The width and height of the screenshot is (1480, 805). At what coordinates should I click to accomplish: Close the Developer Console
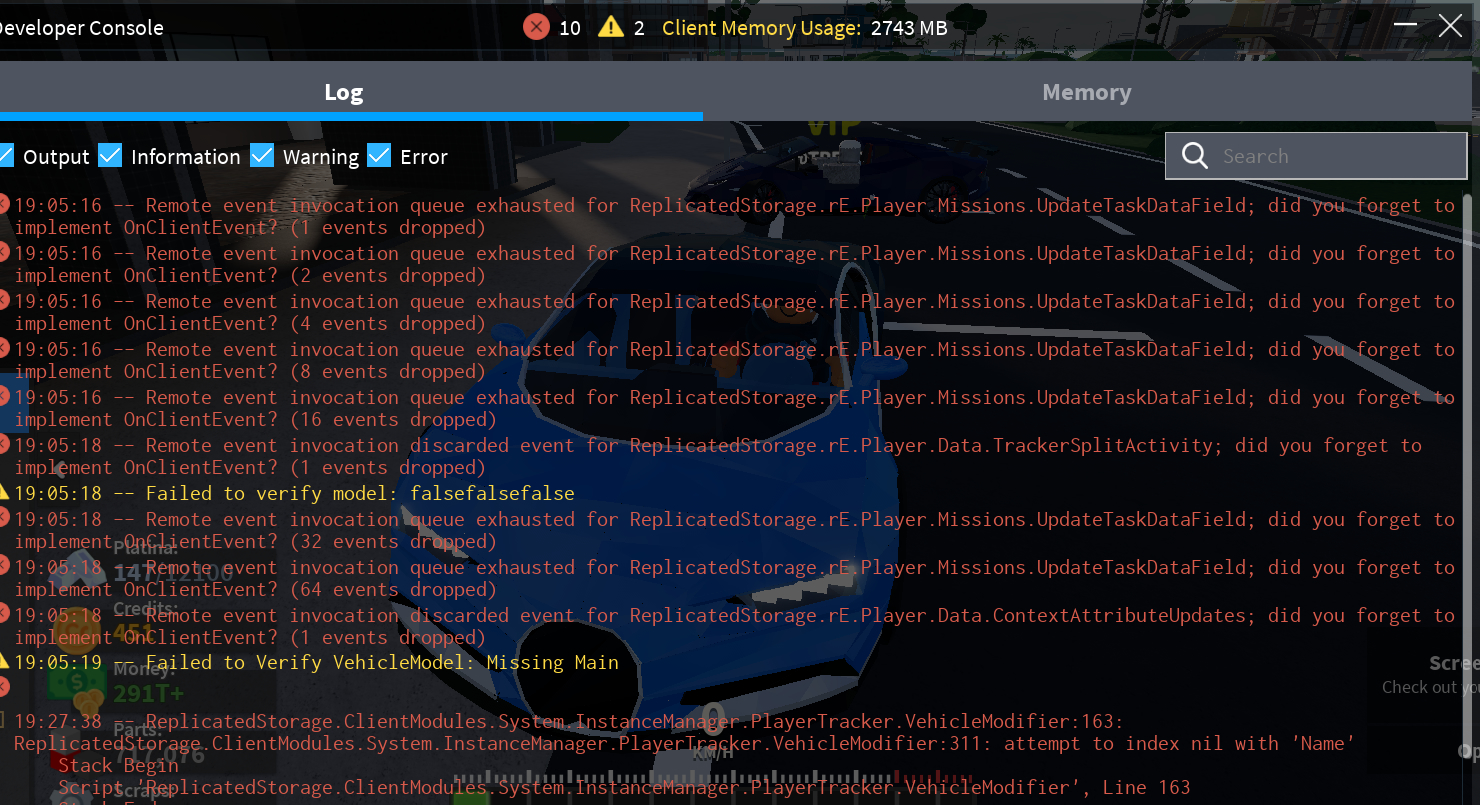(x=1450, y=27)
